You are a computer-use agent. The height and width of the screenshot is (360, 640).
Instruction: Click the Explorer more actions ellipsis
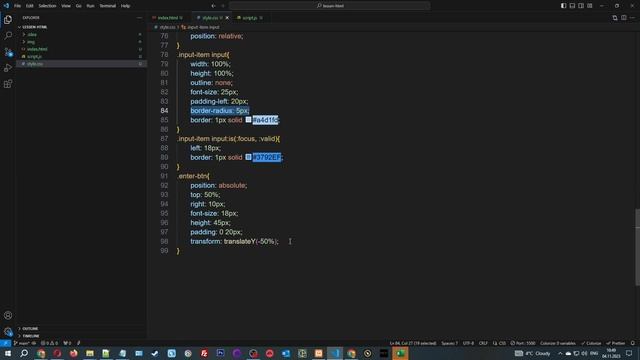pyautogui.click(x=139, y=18)
